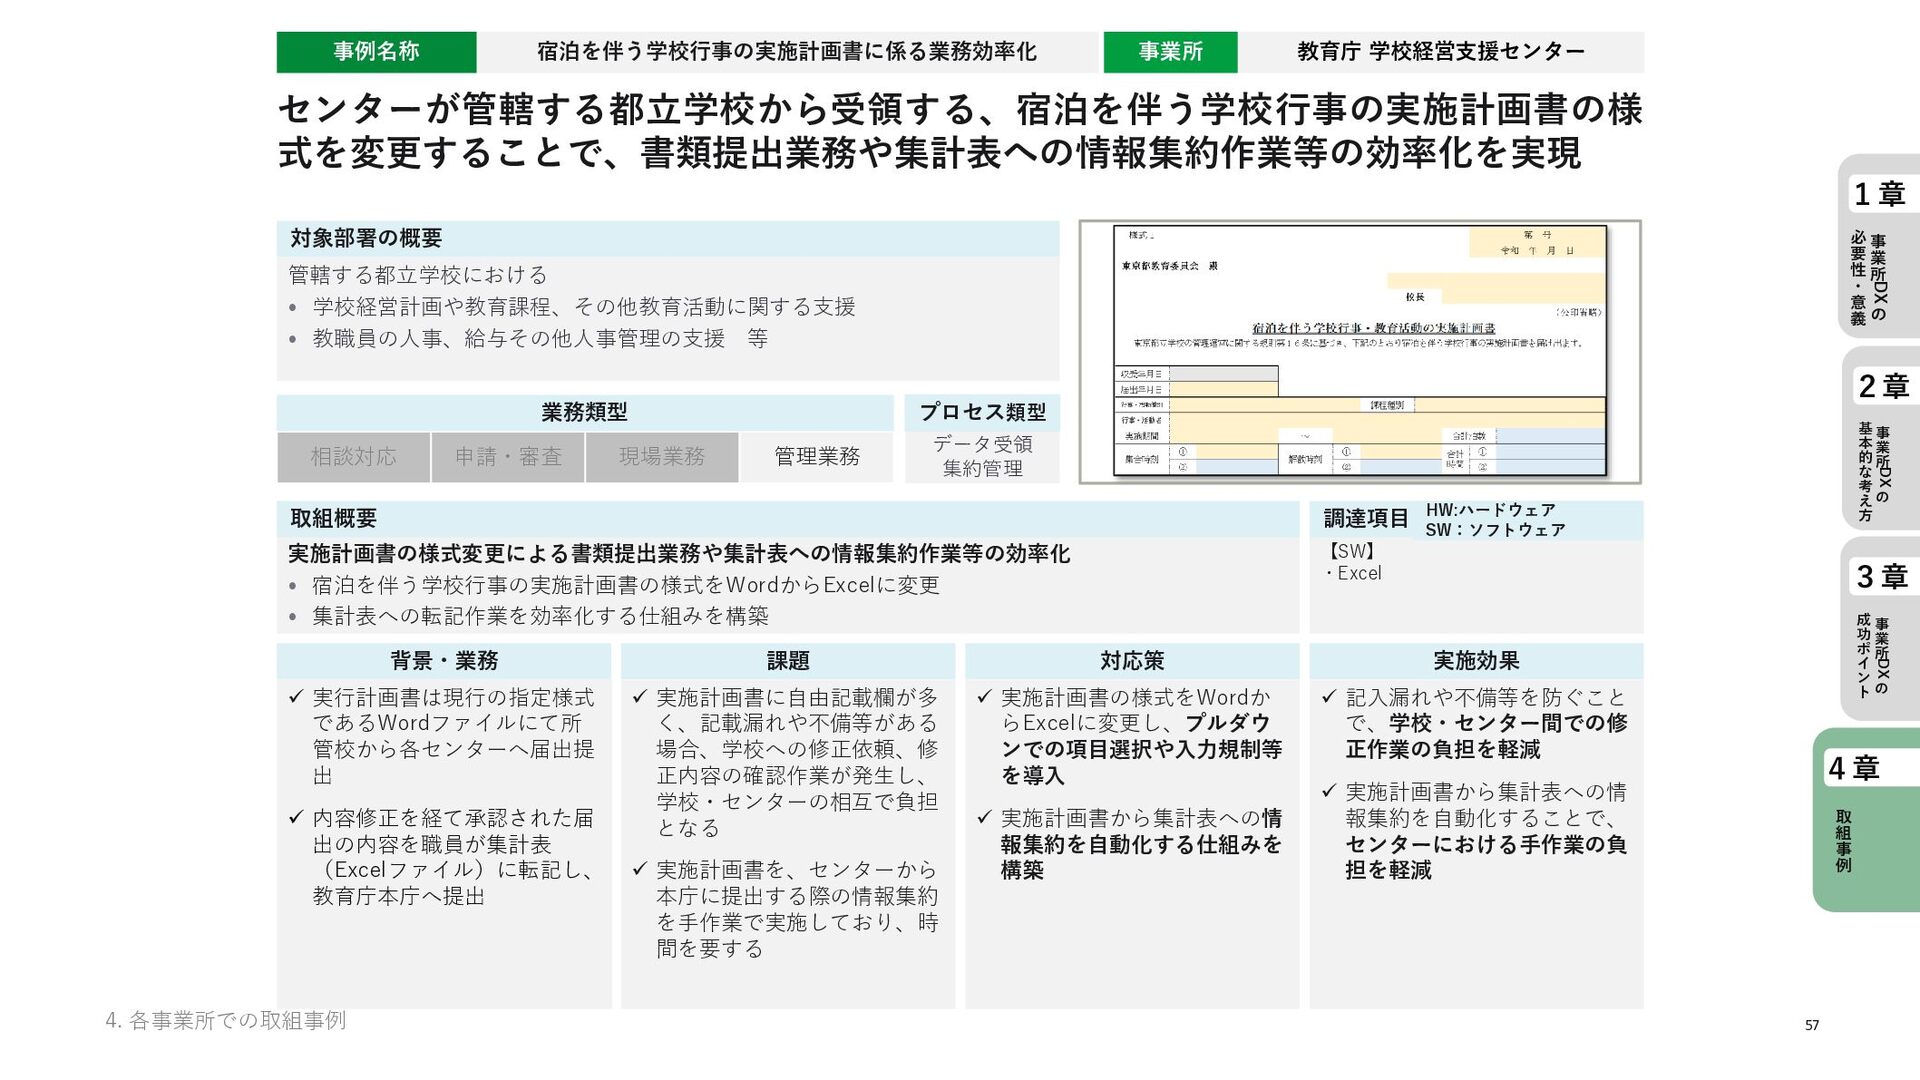Image resolution: width=1920 pixels, height=1080 pixels.
Task: Click the 取組概要 section header
Action: click(x=333, y=518)
